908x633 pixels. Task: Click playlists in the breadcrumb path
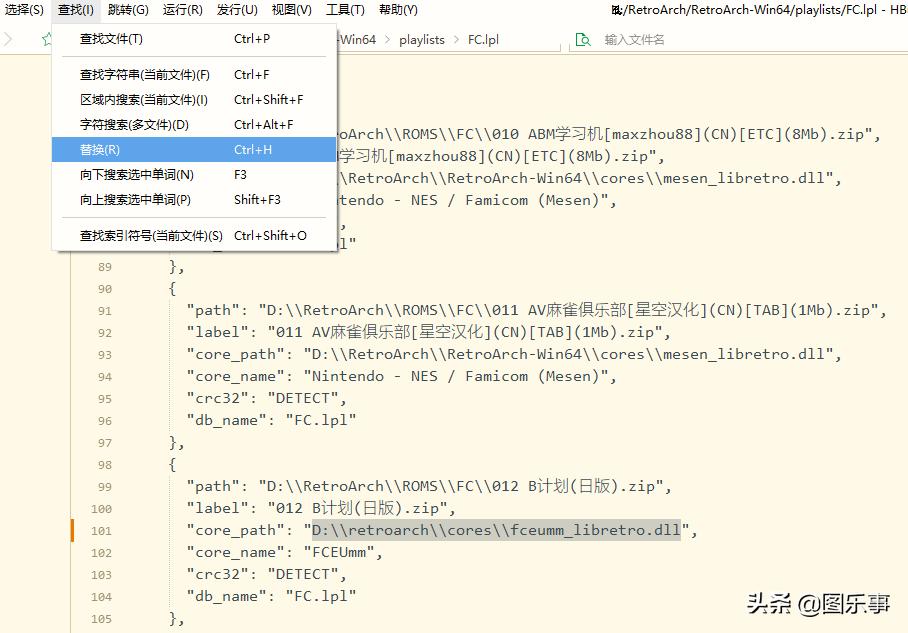coord(421,39)
